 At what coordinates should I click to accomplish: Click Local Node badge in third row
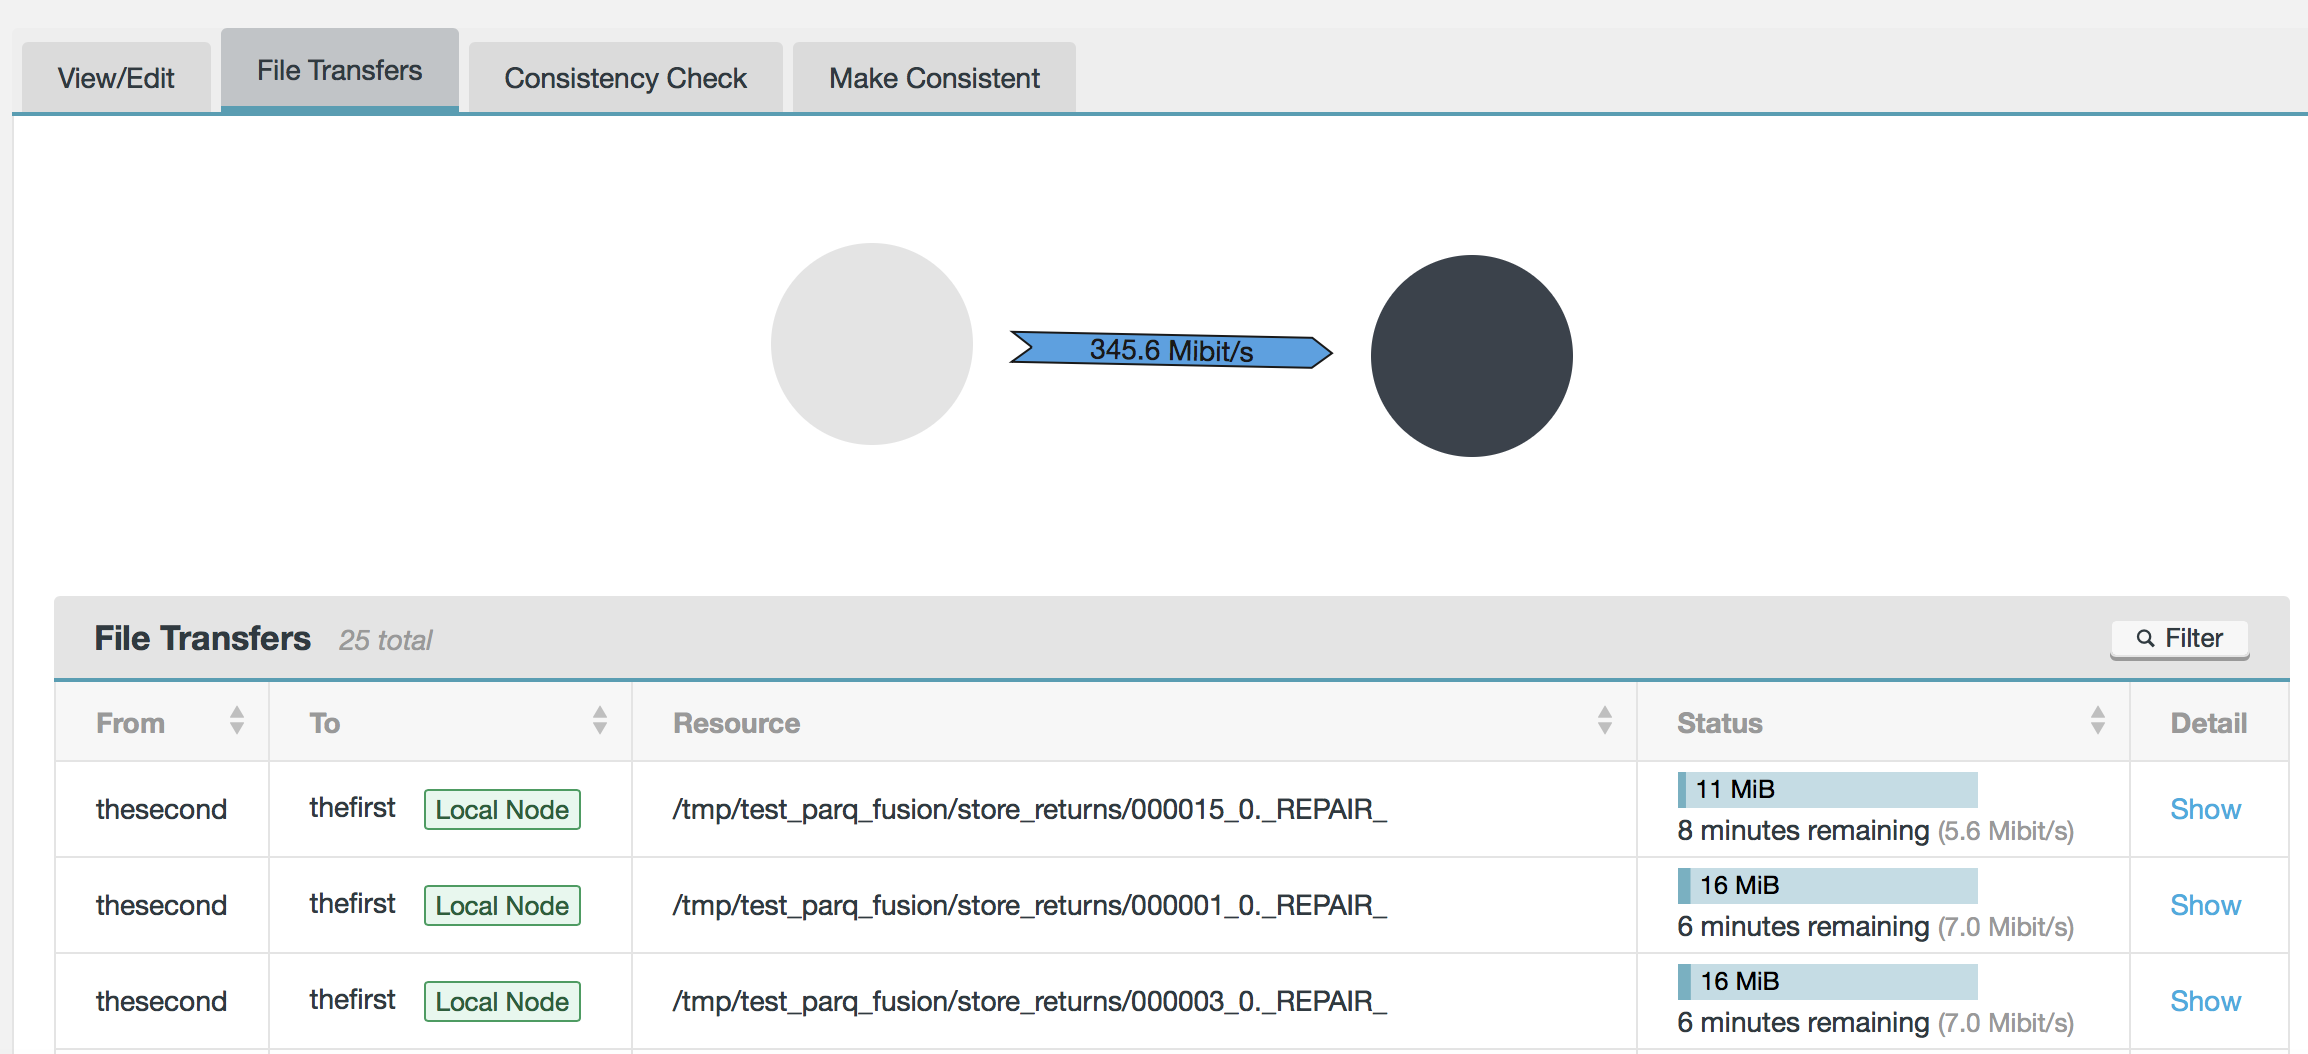[x=502, y=1001]
